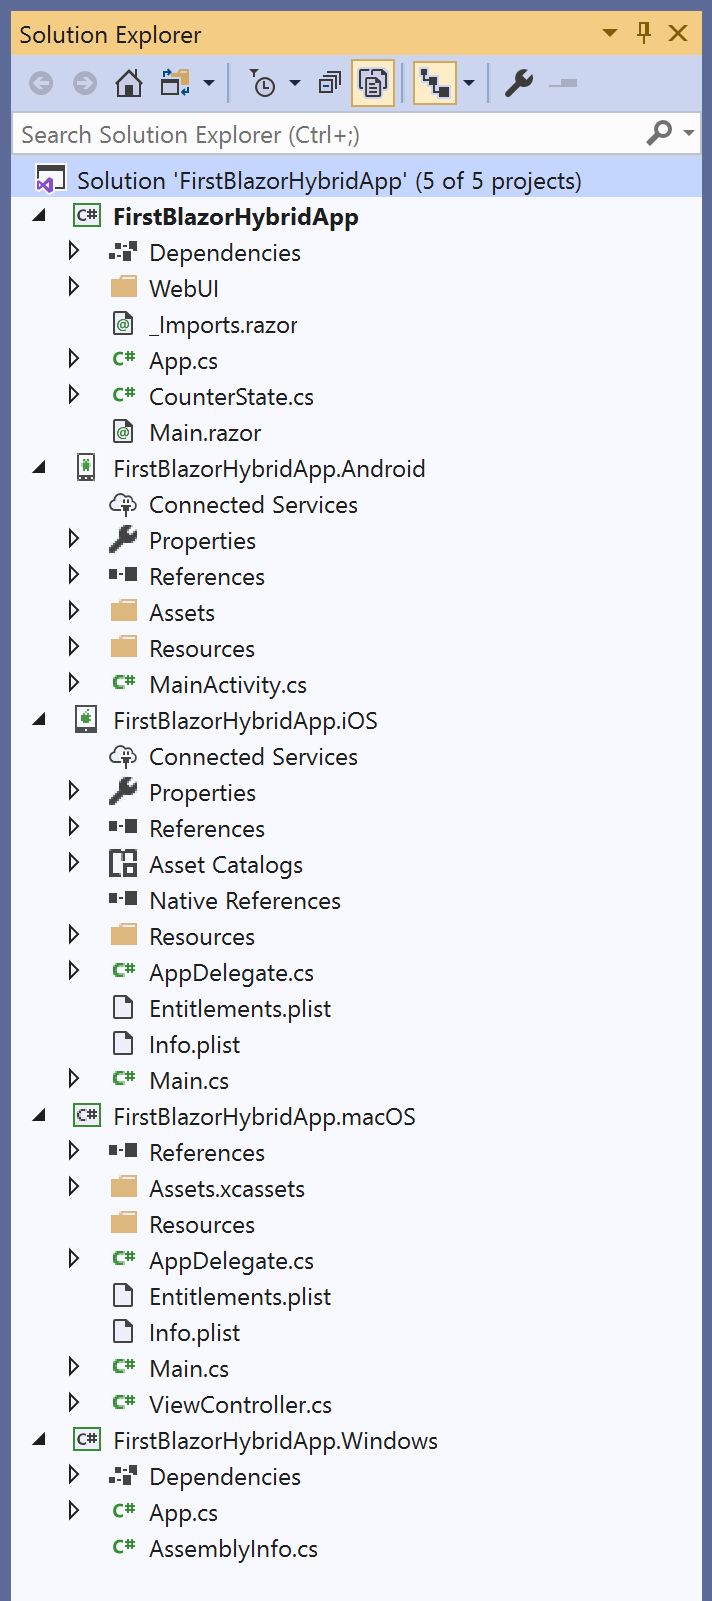The image size is (712, 1601).
Task: Toggle the Preview Selected Items dash button
Action: [x=563, y=83]
